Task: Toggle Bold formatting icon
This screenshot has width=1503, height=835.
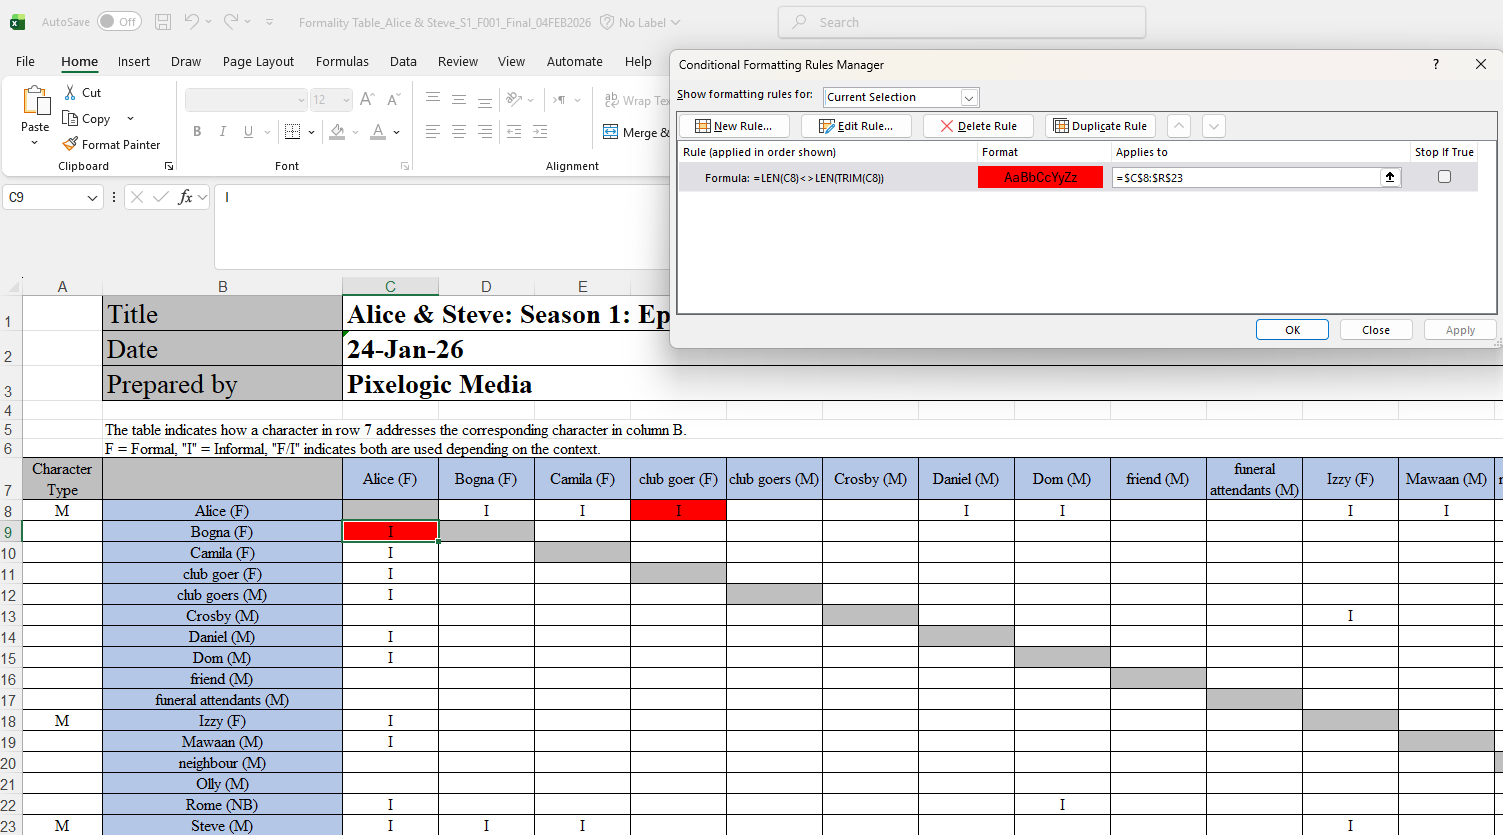Action: 197,131
